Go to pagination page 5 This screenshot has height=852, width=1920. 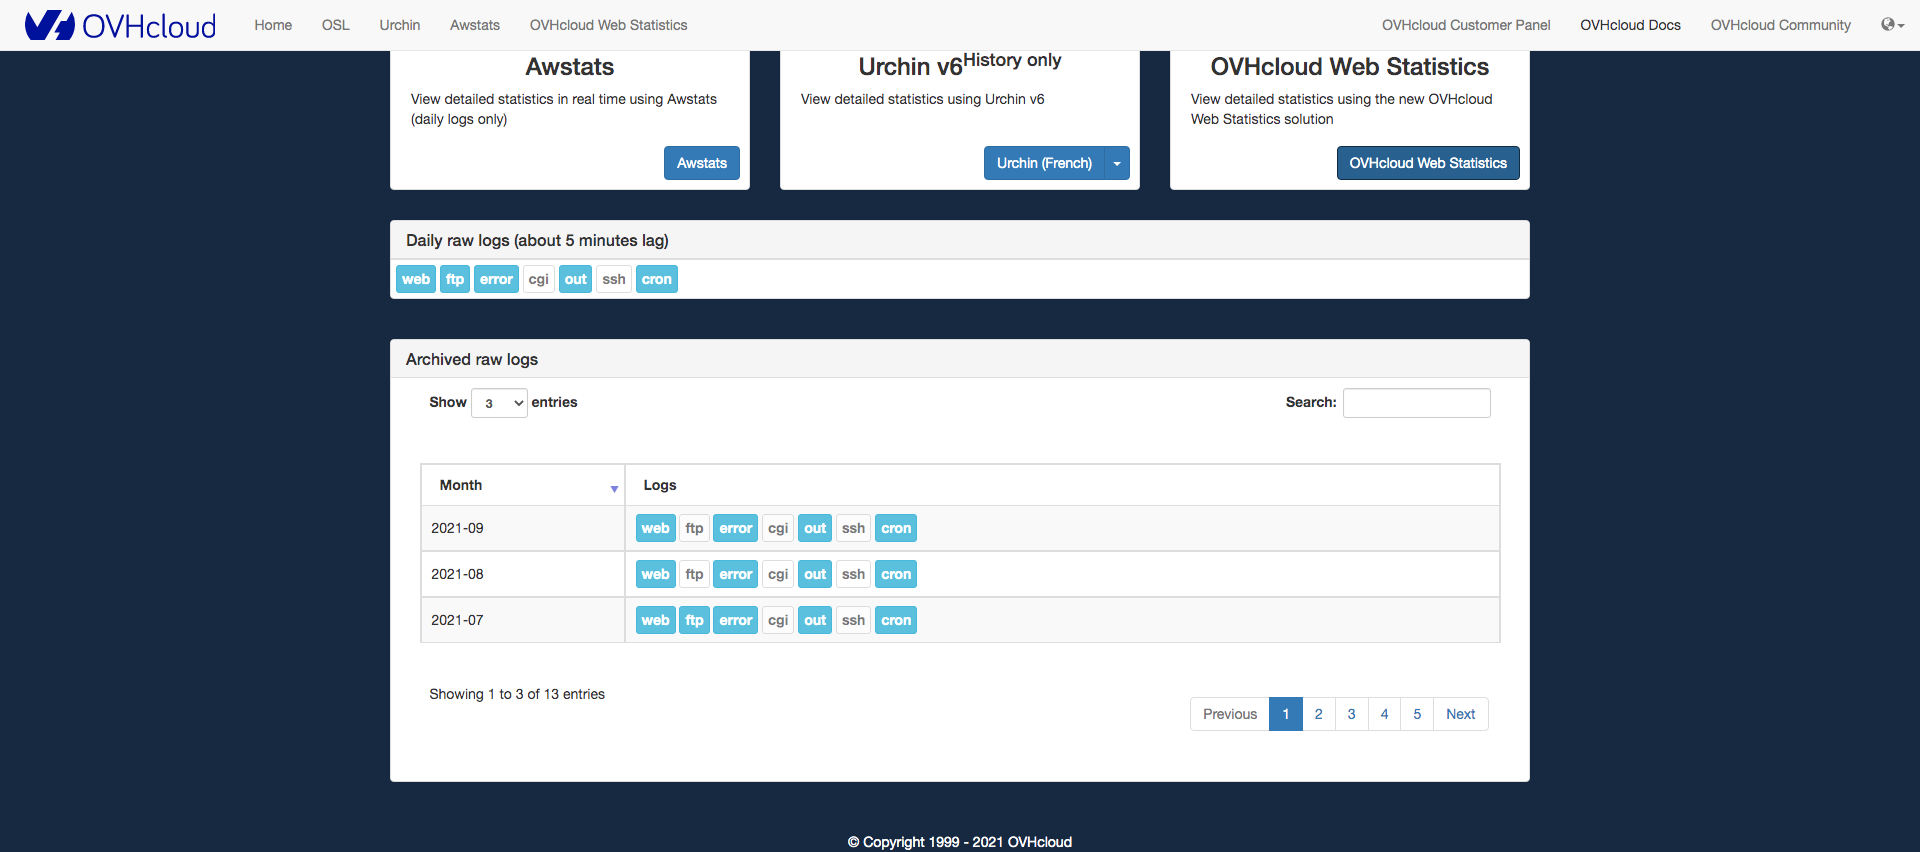1417,714
